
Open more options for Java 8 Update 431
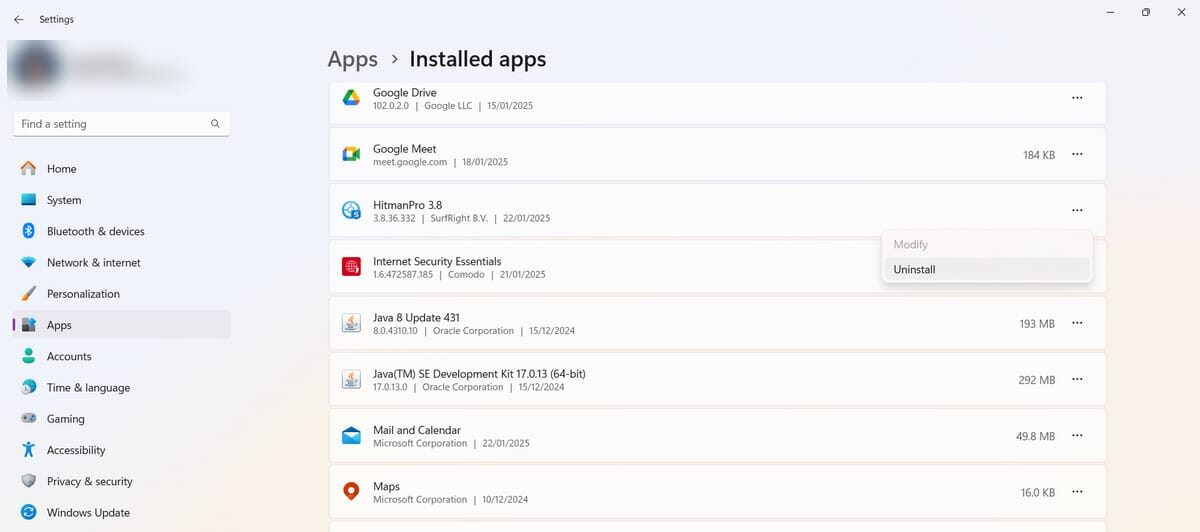coord(1077,323)
